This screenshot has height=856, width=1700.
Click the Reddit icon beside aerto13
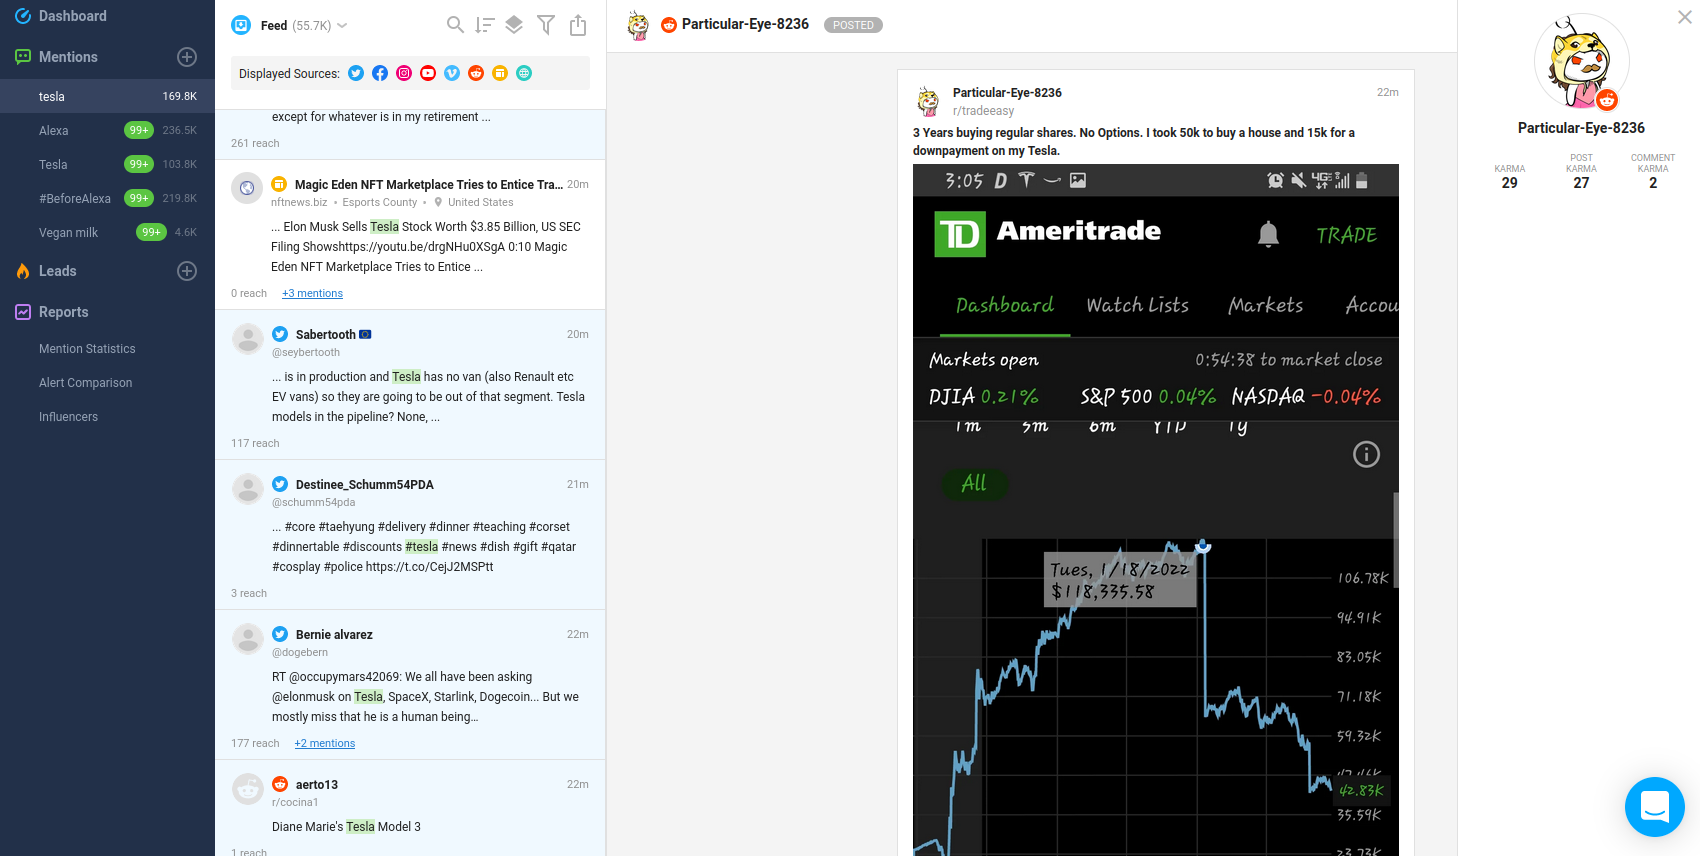click(x=280, y=784)
